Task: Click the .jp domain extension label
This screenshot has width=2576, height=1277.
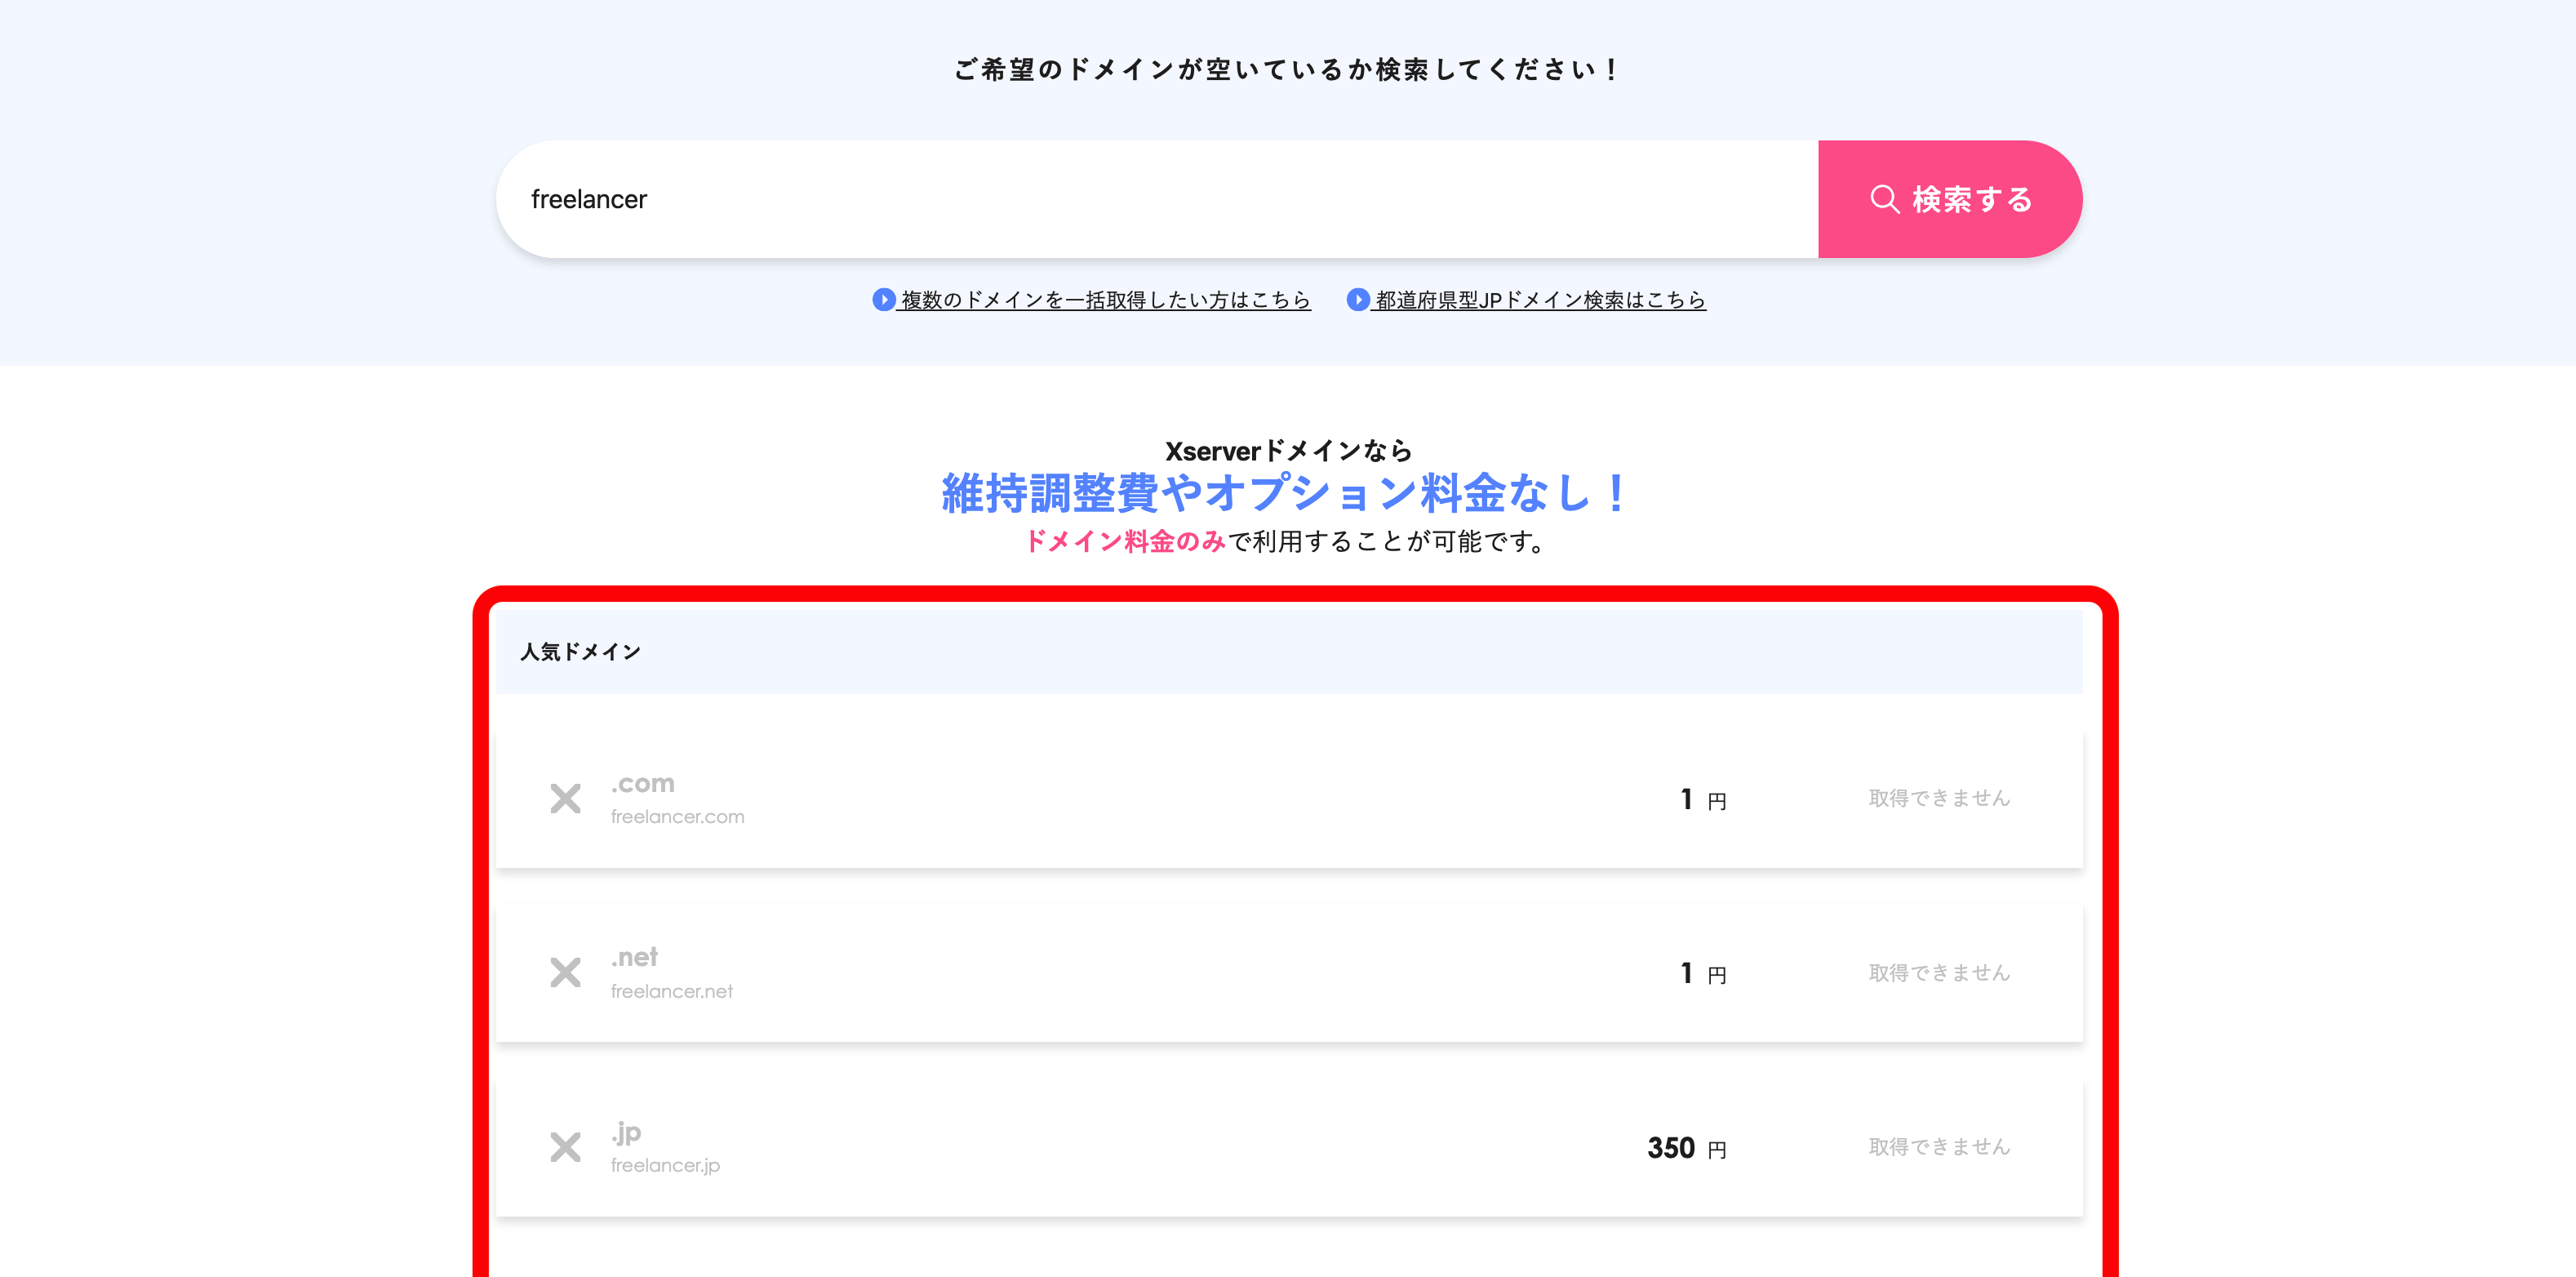Action: pyautogui.click(x=626, y=1133)
